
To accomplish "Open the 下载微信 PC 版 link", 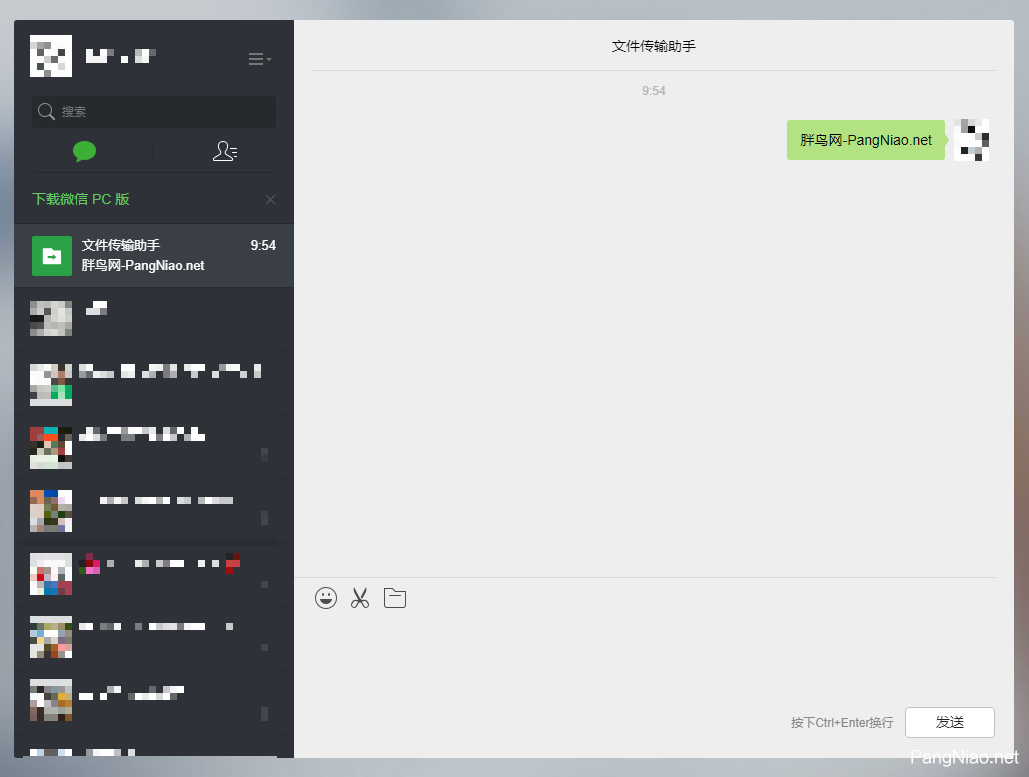I will (x=81, y=199).
